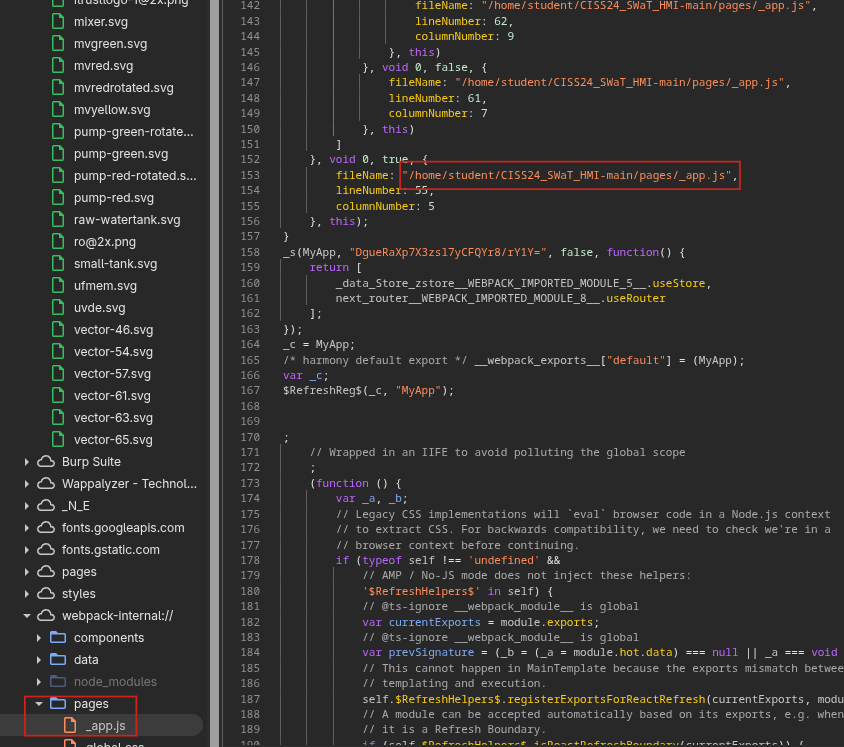This screenshot has width=844, height=747.
Task: Select vector-54.svg file icon
Action: click(58, 351)
